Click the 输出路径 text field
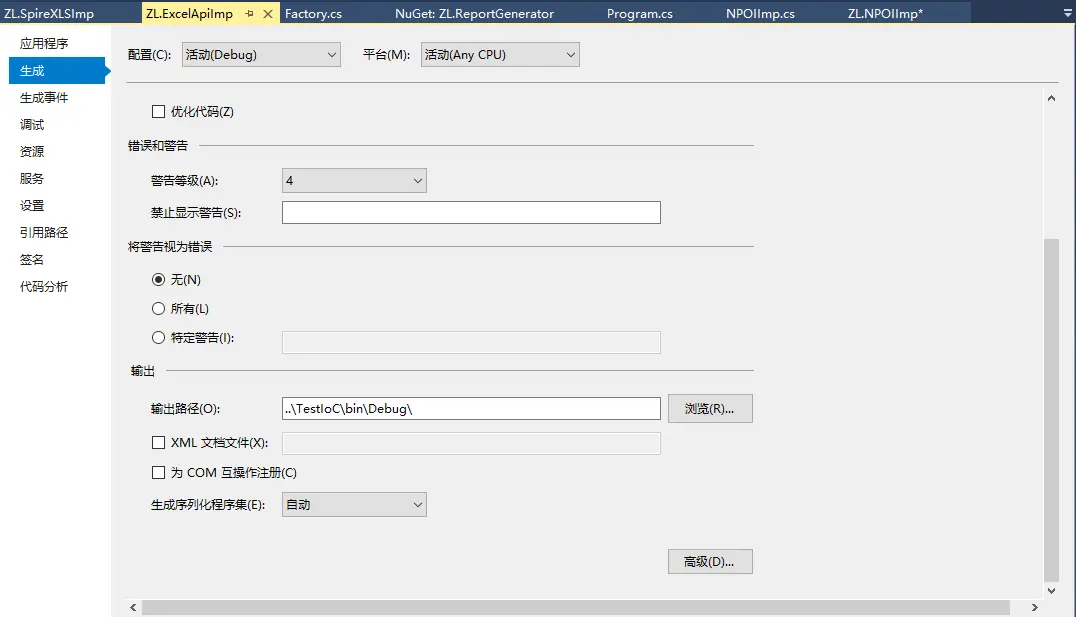 (471, 408)
